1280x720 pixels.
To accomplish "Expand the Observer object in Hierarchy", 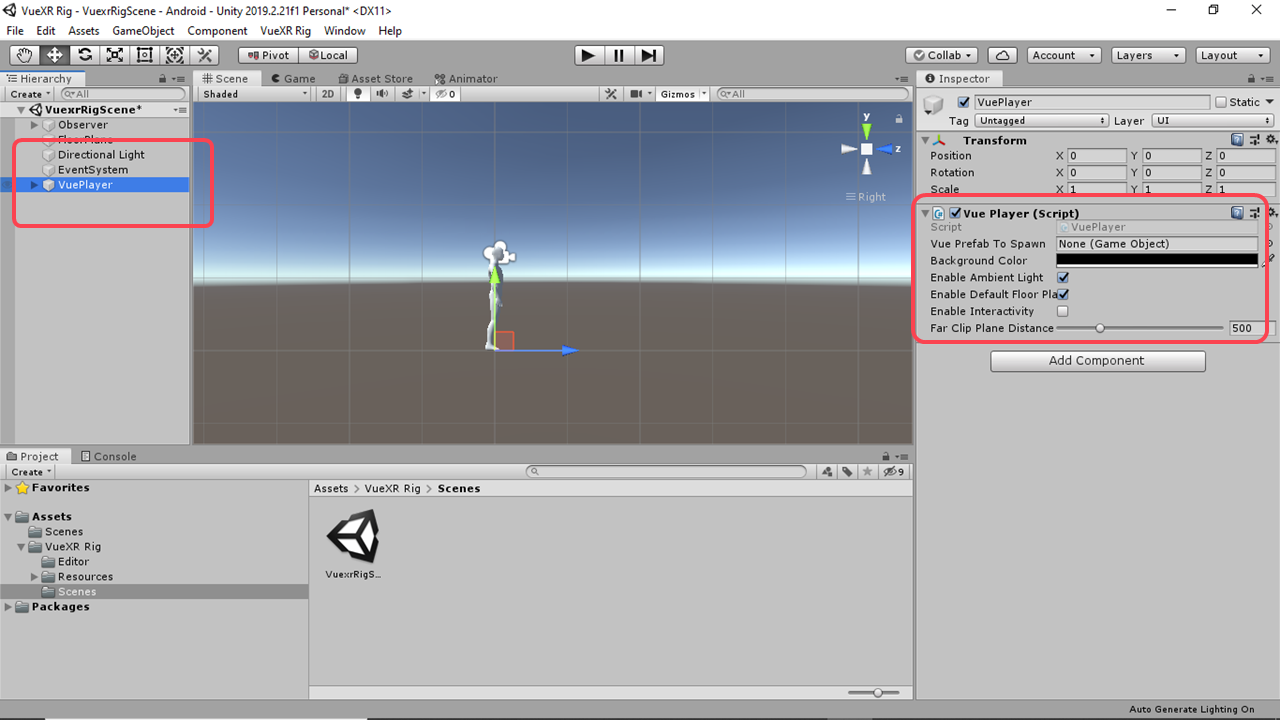I will pyautogui.click(x=35, y=125).
